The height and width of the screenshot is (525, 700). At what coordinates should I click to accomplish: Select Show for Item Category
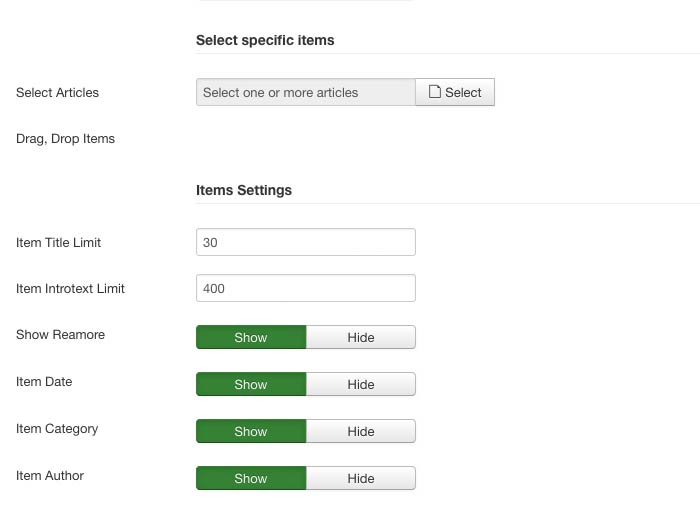pos(251,431)
